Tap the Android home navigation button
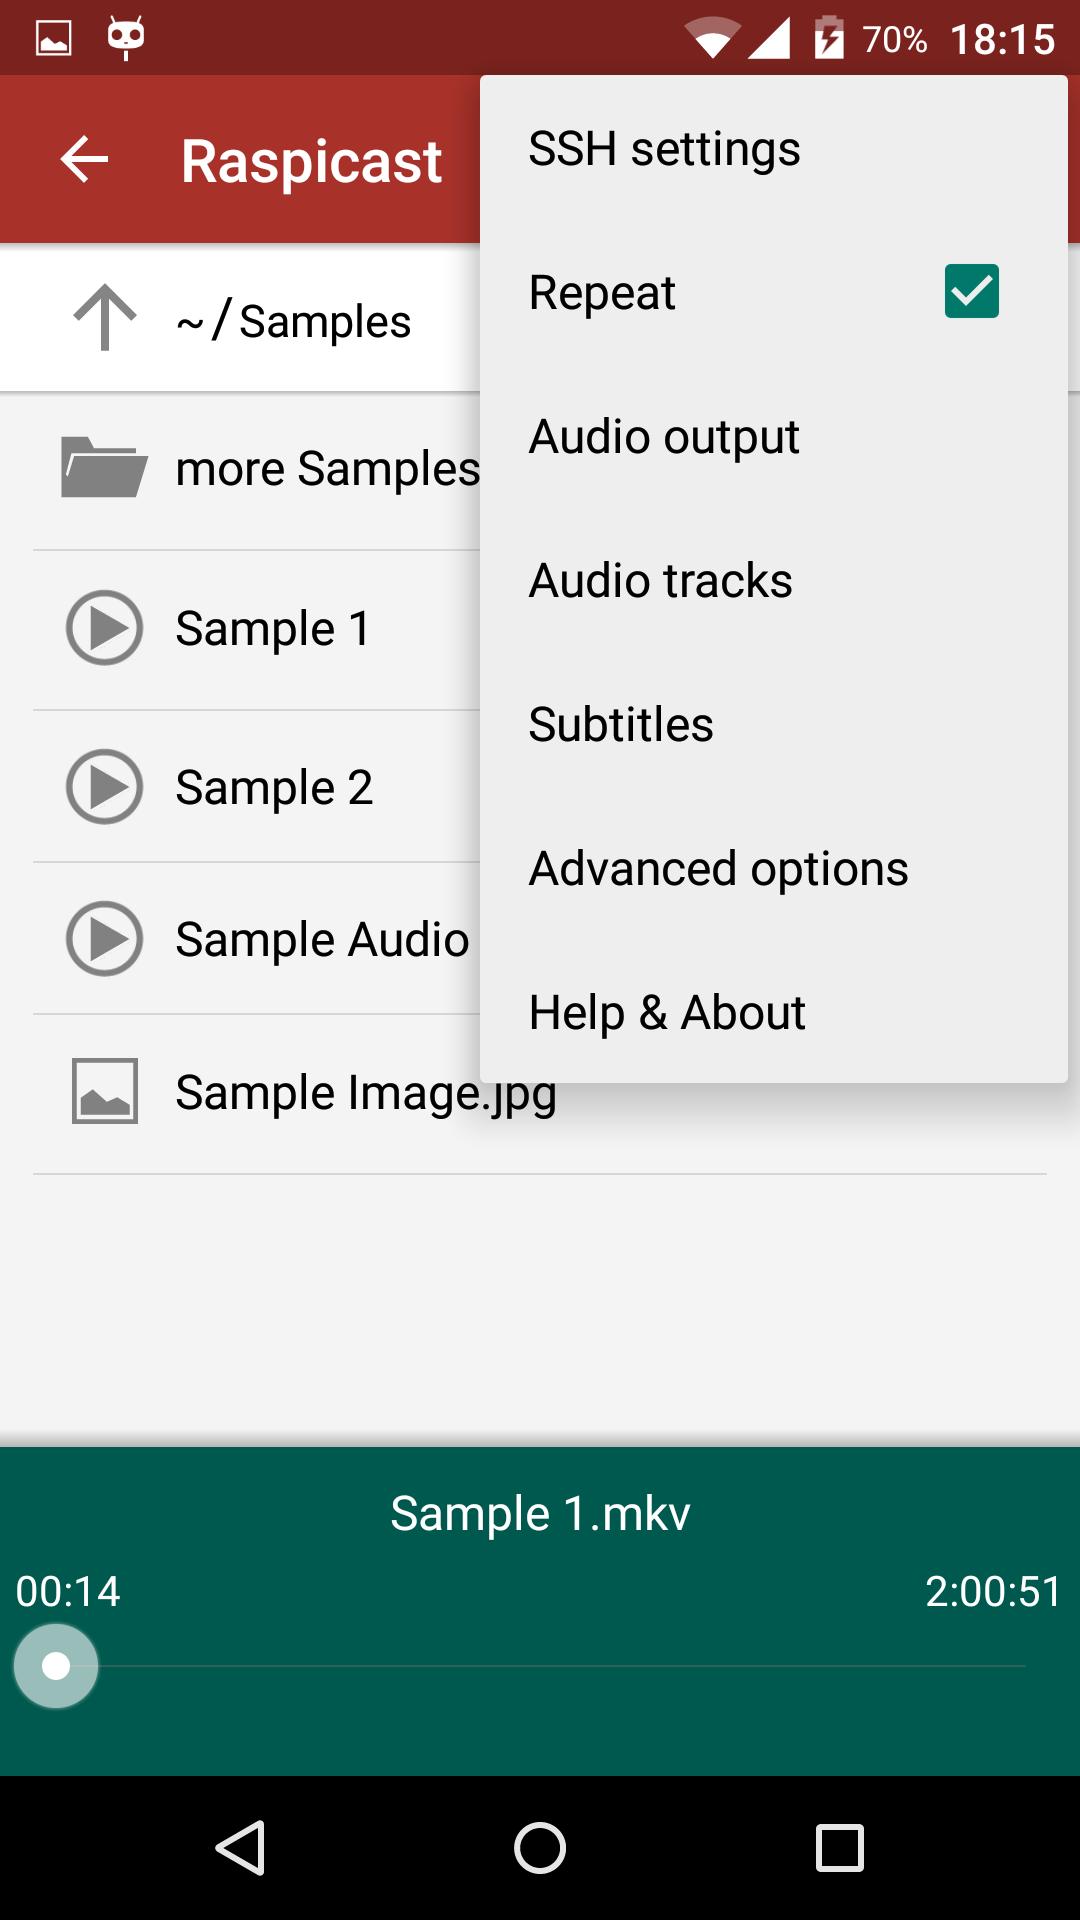1080x1920 pixels. point(540,1847)
